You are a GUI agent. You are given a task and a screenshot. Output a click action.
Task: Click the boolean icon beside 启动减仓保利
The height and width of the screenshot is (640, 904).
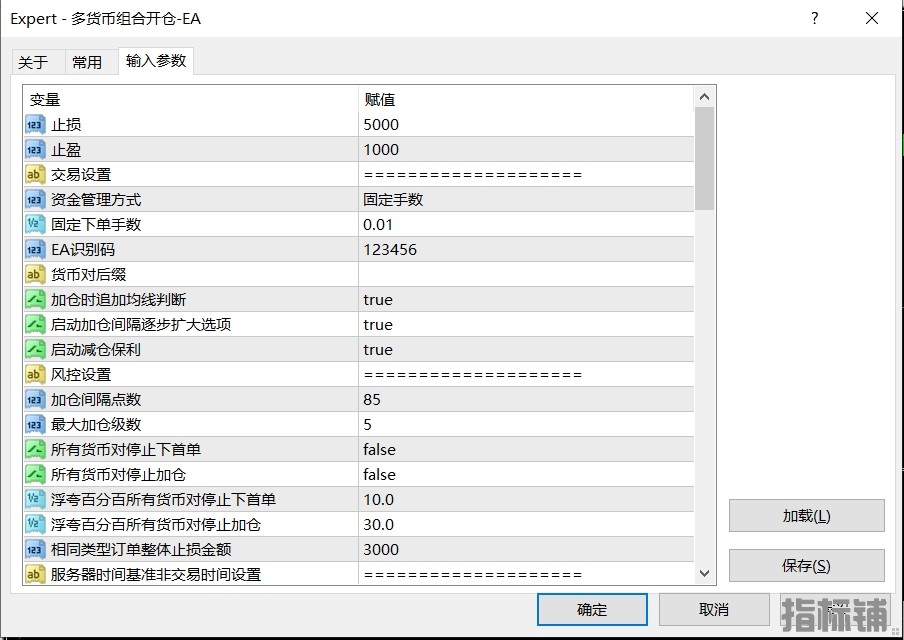click(x=35, y=349)
